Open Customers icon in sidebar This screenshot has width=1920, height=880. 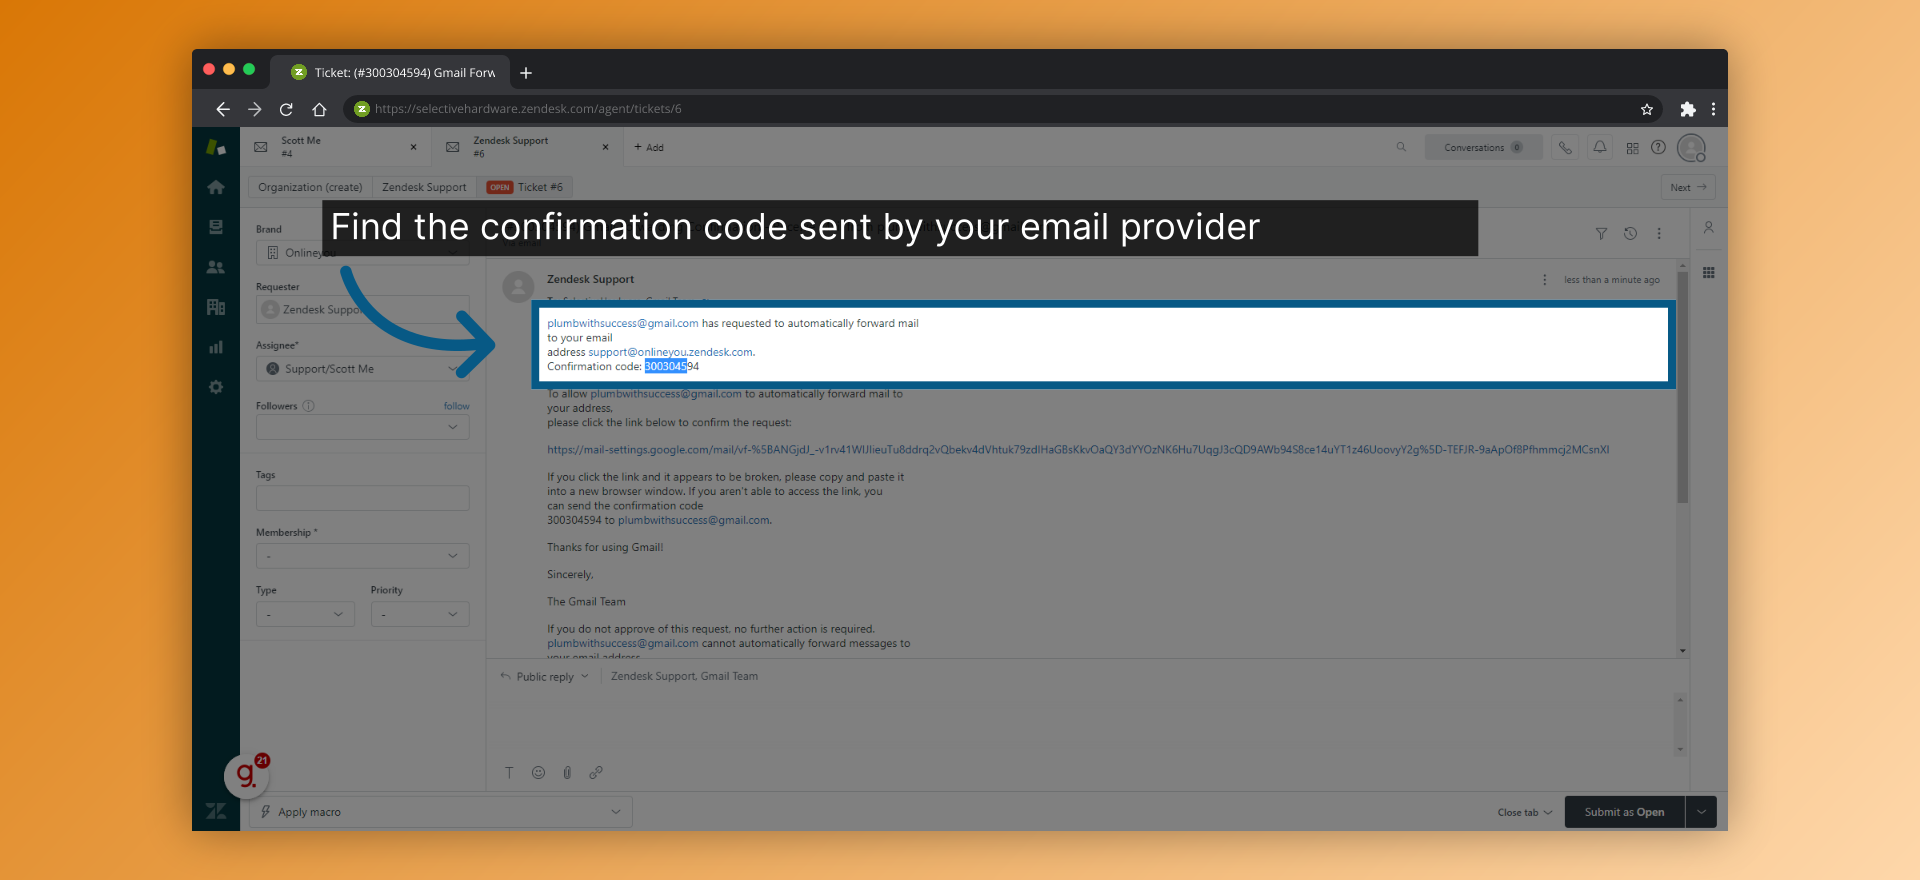(216, 267)
